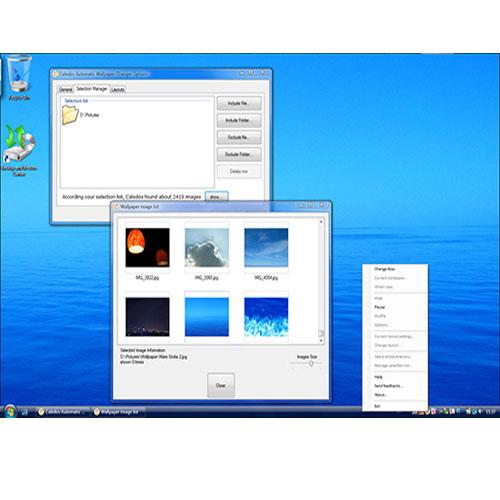This screenshot has width=500, height=500.
Task: Click the image list scrollbar down arrow
Action: [321, 341]
